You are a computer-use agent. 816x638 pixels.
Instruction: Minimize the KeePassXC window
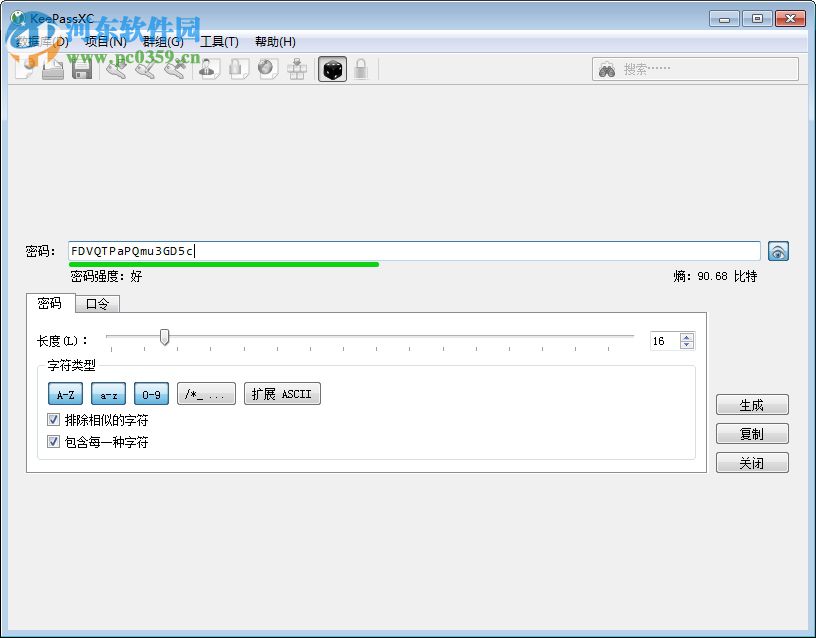(724, 19)
